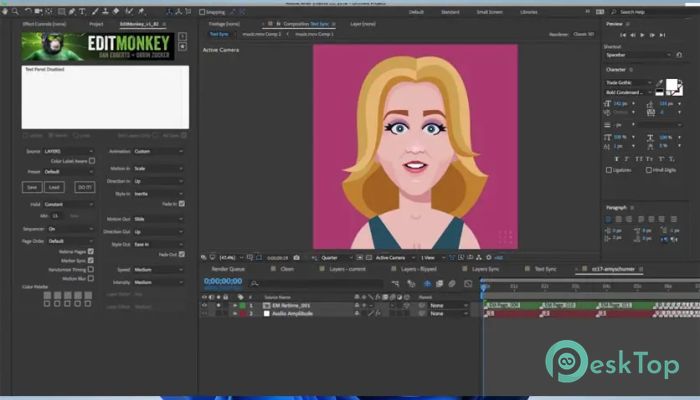Play the preview
Image resolution: width=700 pixels, height=400 pixels.
pyautogui.click(x=642, y=35)
